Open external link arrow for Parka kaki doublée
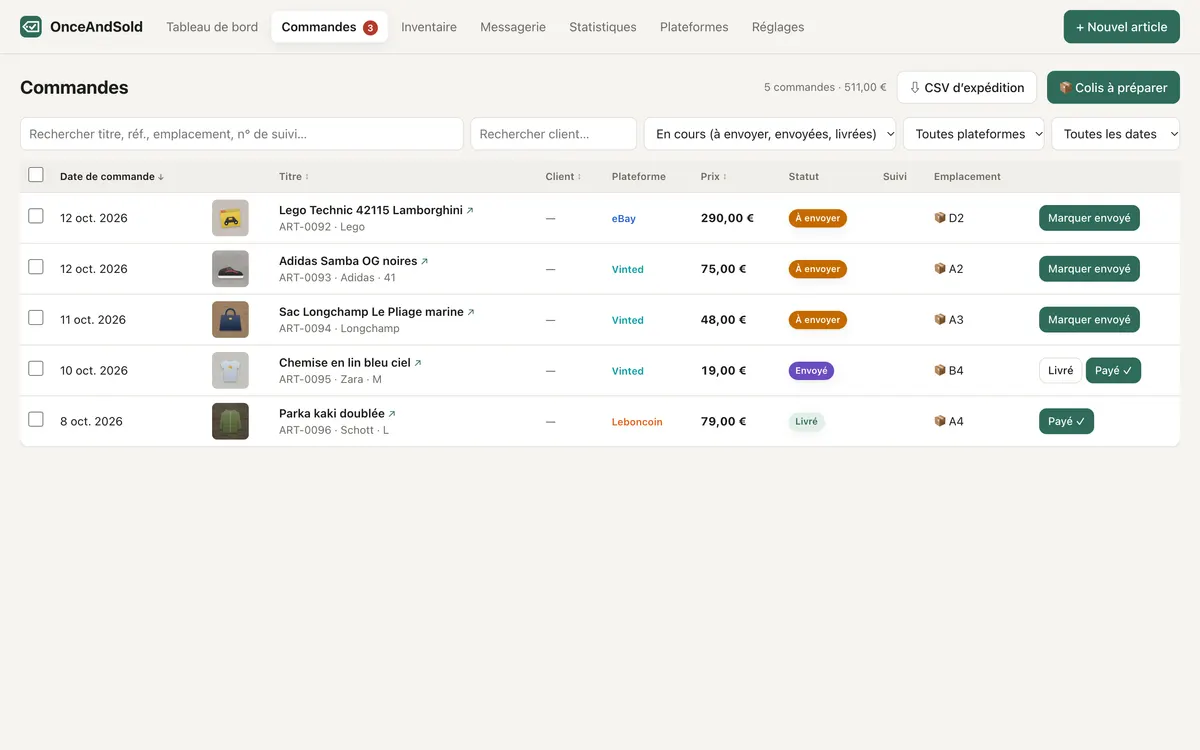 pyautogui.click(x=392, y=414)
